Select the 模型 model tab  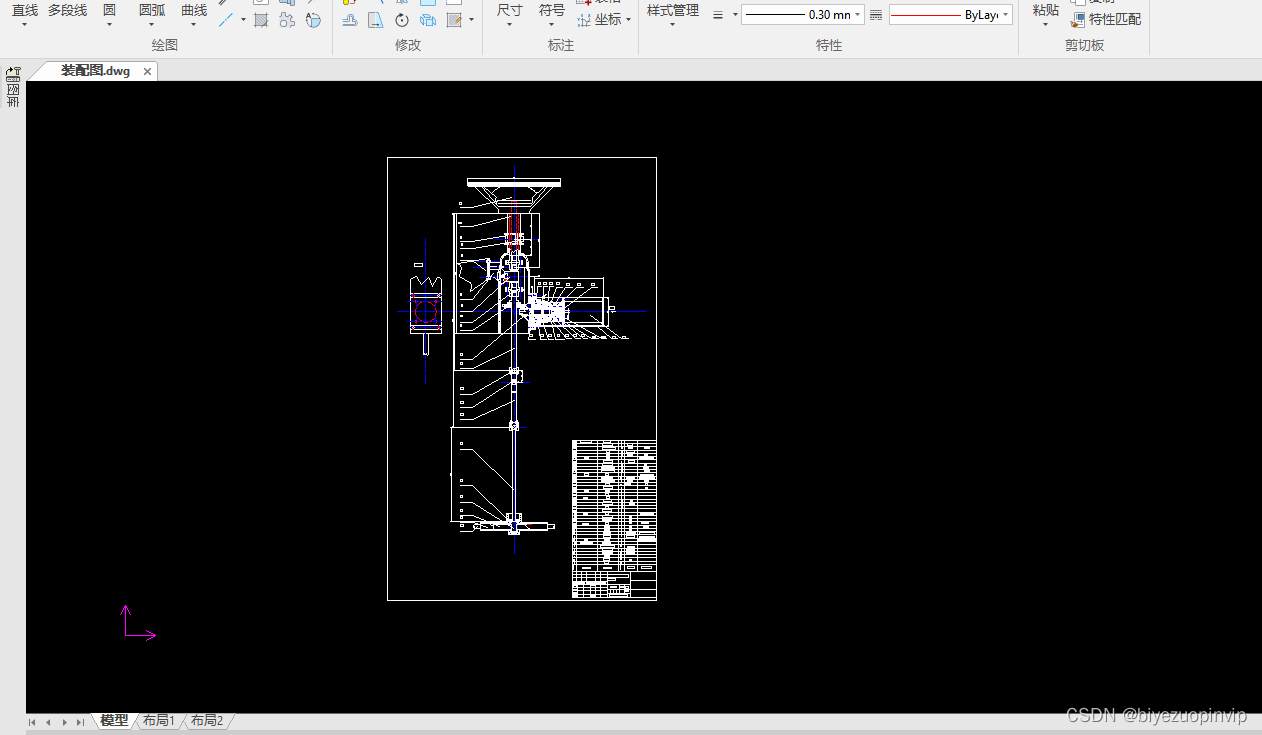point(114,720)
